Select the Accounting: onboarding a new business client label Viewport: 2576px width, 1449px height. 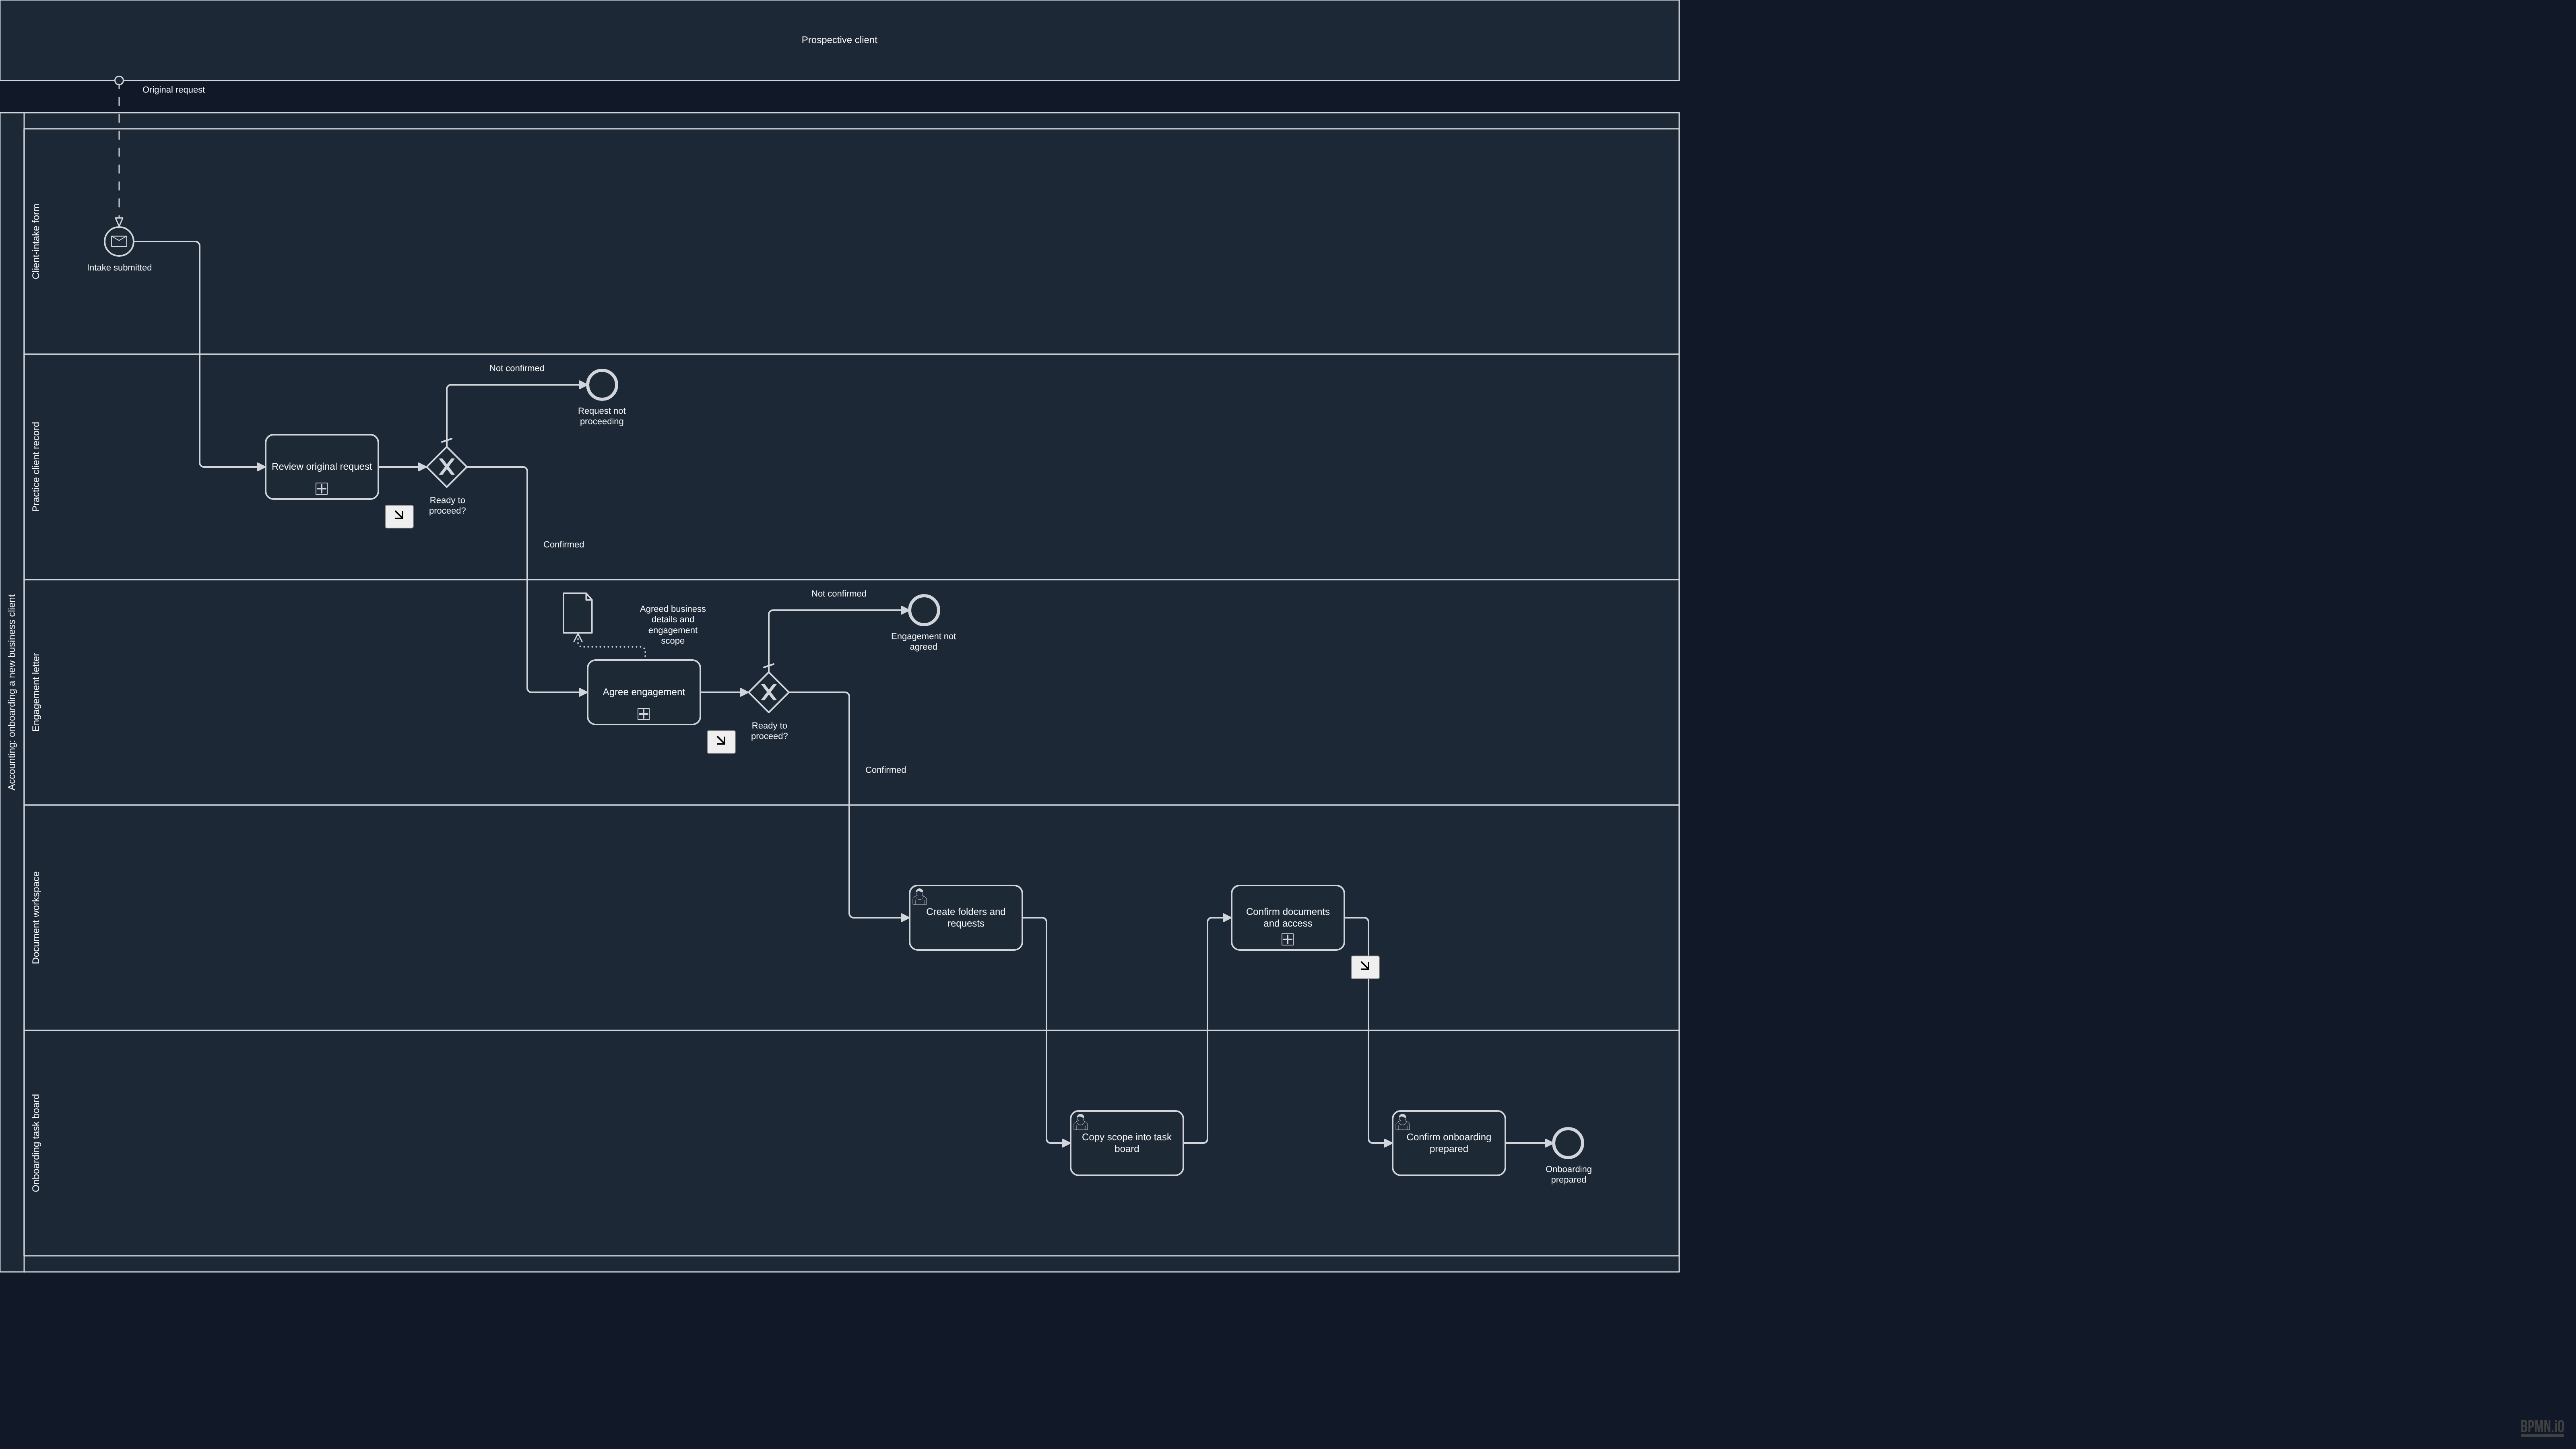point(12,692)
